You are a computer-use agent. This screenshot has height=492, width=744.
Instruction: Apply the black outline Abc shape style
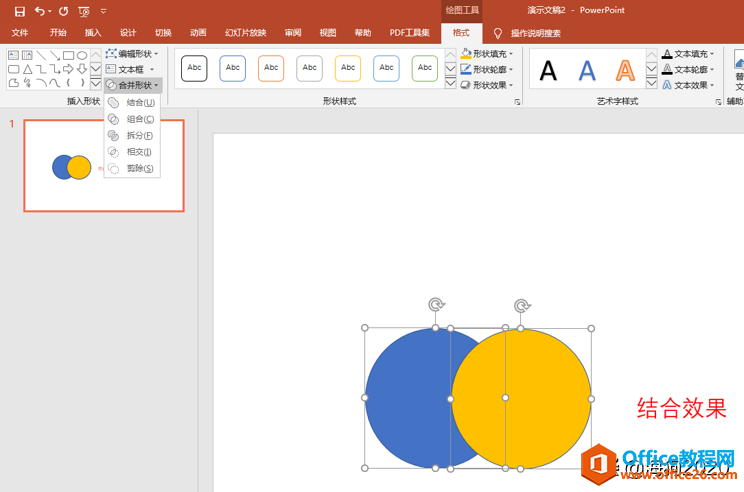point(194,68)
